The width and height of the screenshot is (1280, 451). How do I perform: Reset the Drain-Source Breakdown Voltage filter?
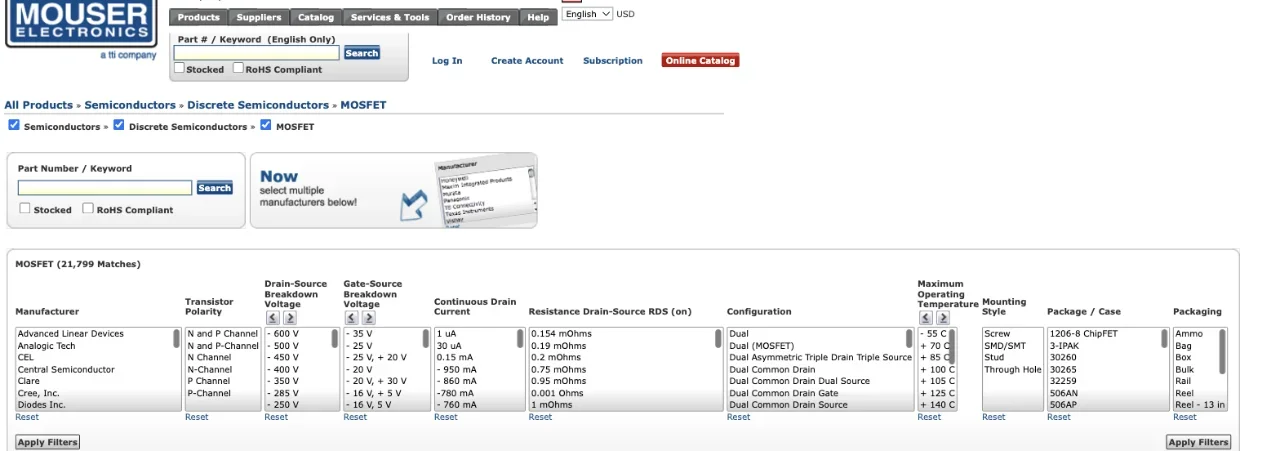pyautogui.click(x=276, y=417)
